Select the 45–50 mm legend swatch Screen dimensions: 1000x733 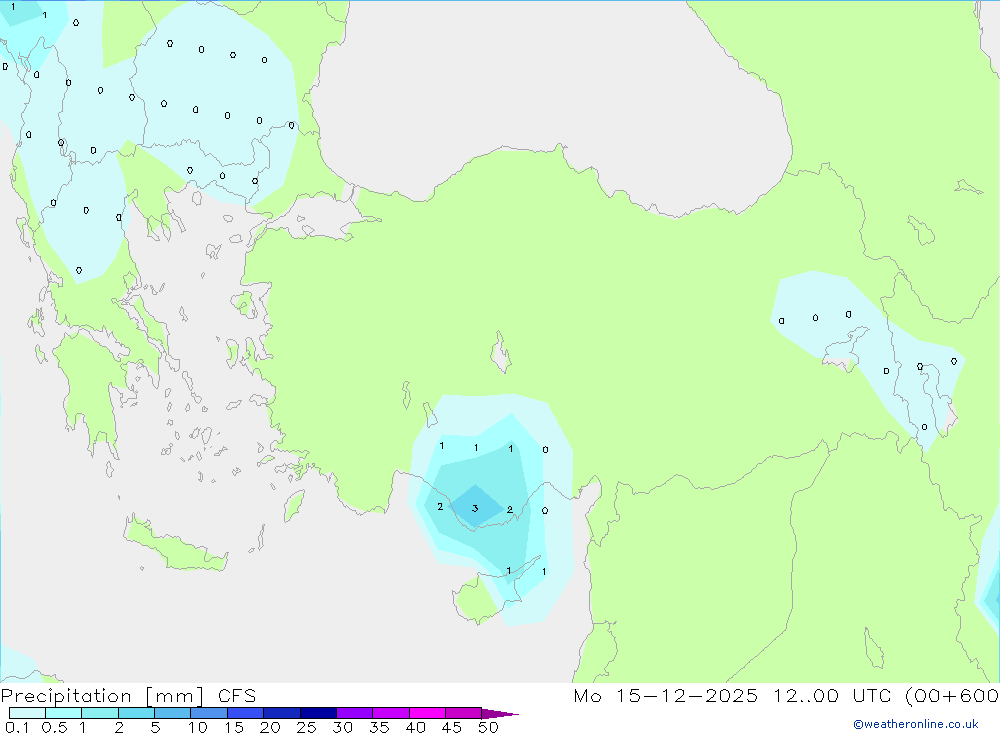[x=464, y=713]
